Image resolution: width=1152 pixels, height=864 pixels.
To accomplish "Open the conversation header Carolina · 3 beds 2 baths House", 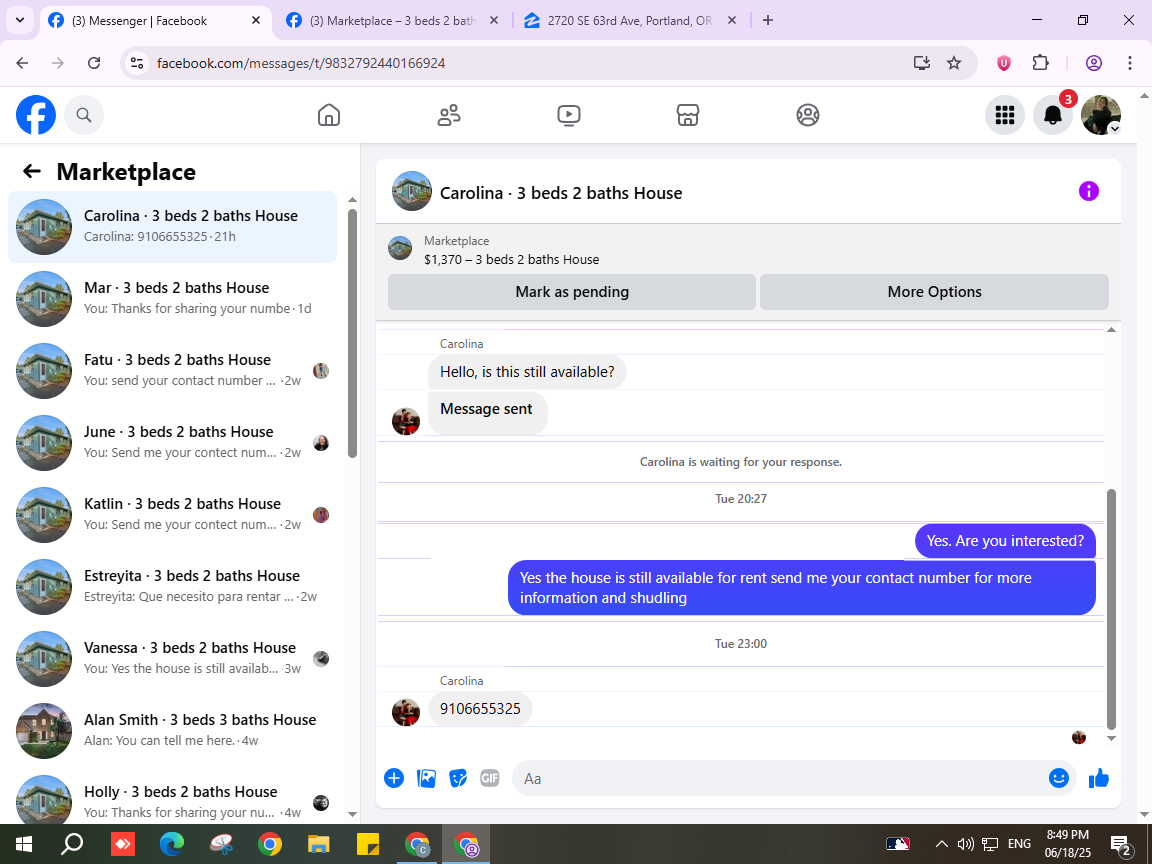I will (x=561, y=193).
